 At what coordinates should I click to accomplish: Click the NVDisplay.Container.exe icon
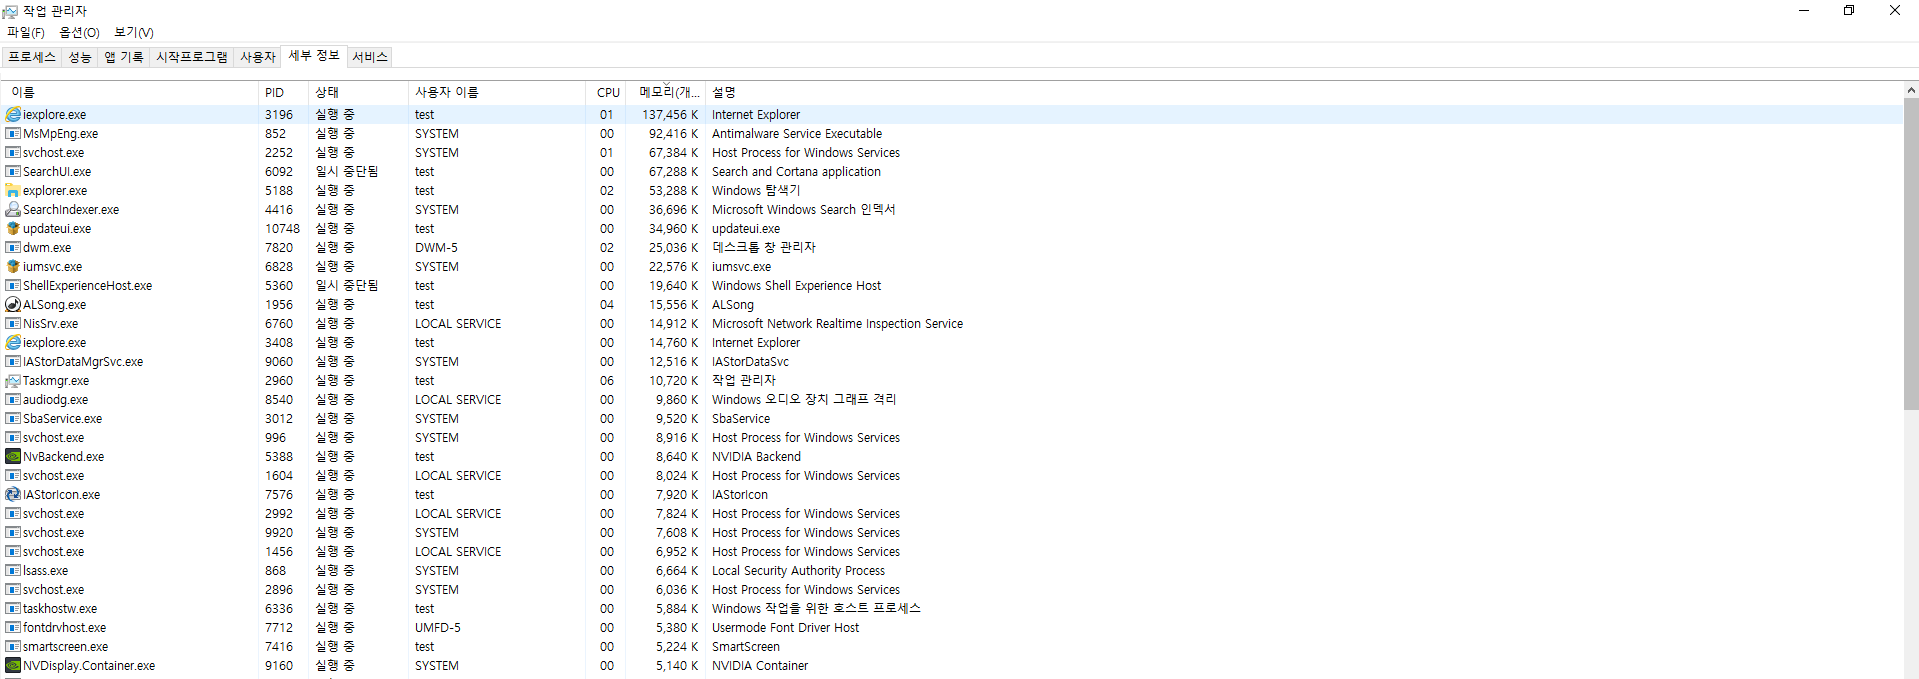pos(13,666)
